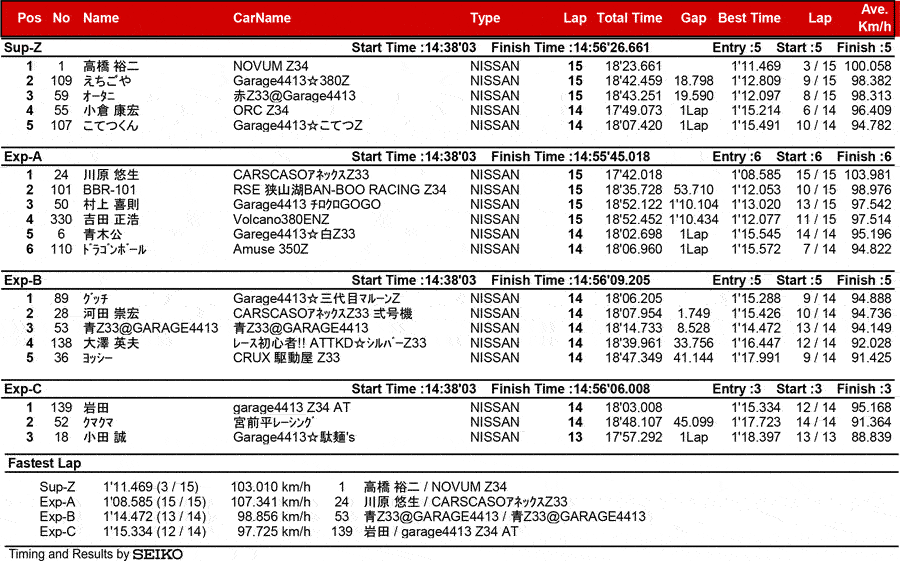Click the Pos column header
900x561 pixels.
pyautogui.click(x=29, y=18)
